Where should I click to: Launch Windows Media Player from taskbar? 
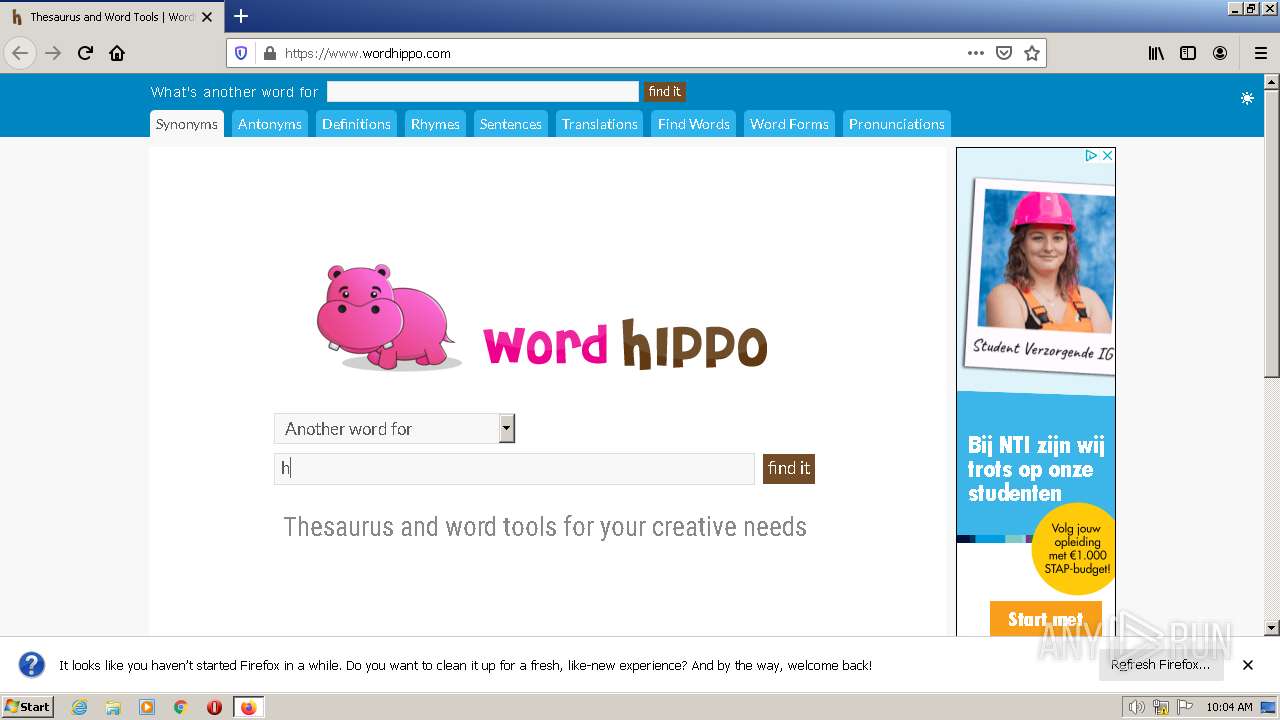[147, 707]
